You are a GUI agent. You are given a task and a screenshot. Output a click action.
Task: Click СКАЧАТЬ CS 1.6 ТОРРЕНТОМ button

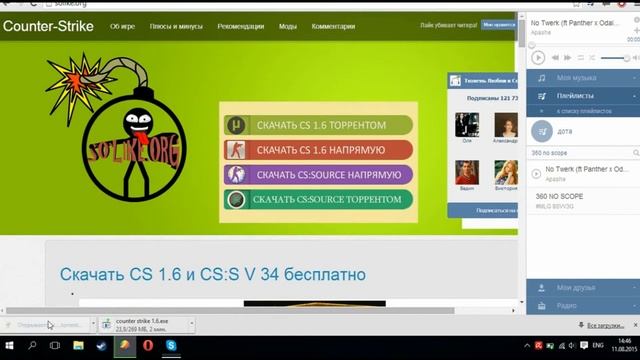click(318, 125)
